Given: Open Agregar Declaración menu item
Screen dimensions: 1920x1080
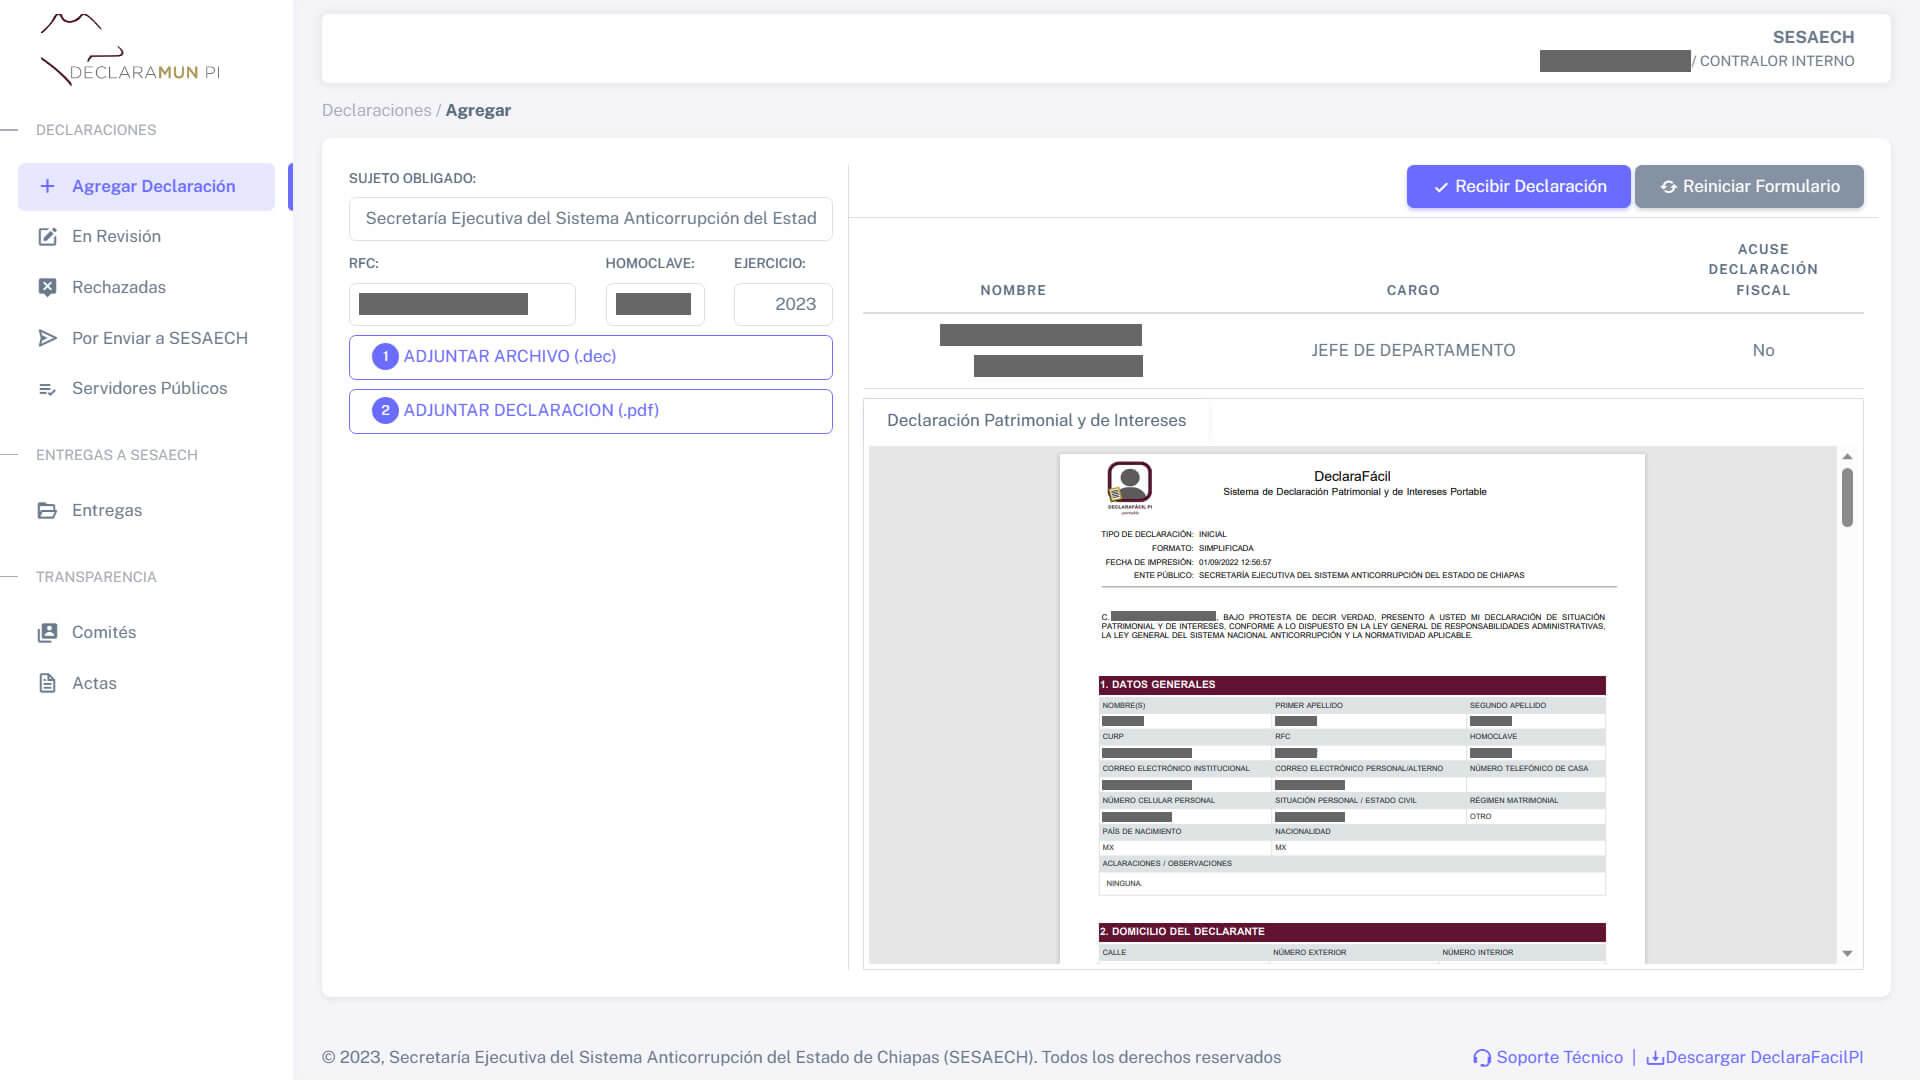Looking at the screenshot, I should click(146, 187).
